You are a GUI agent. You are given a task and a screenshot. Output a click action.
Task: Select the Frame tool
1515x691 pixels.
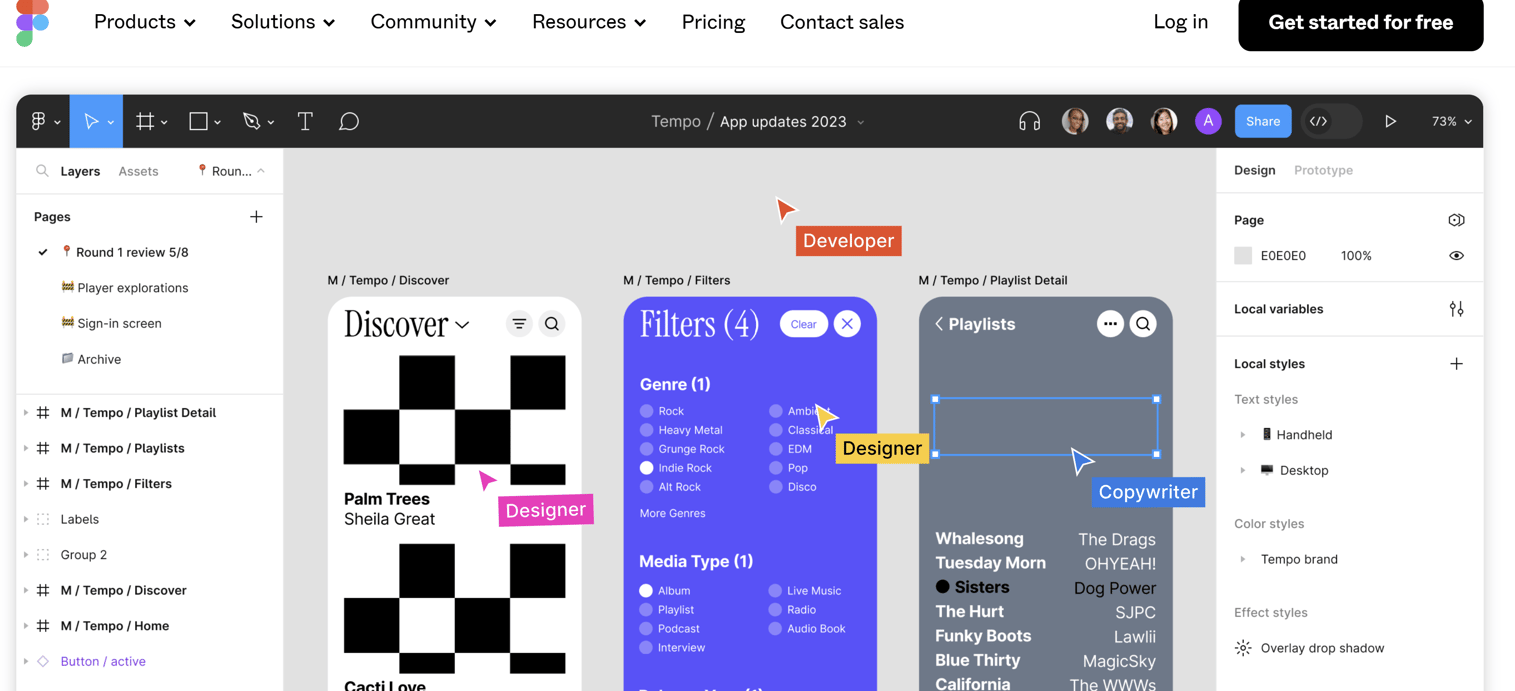tap(146, 121)
